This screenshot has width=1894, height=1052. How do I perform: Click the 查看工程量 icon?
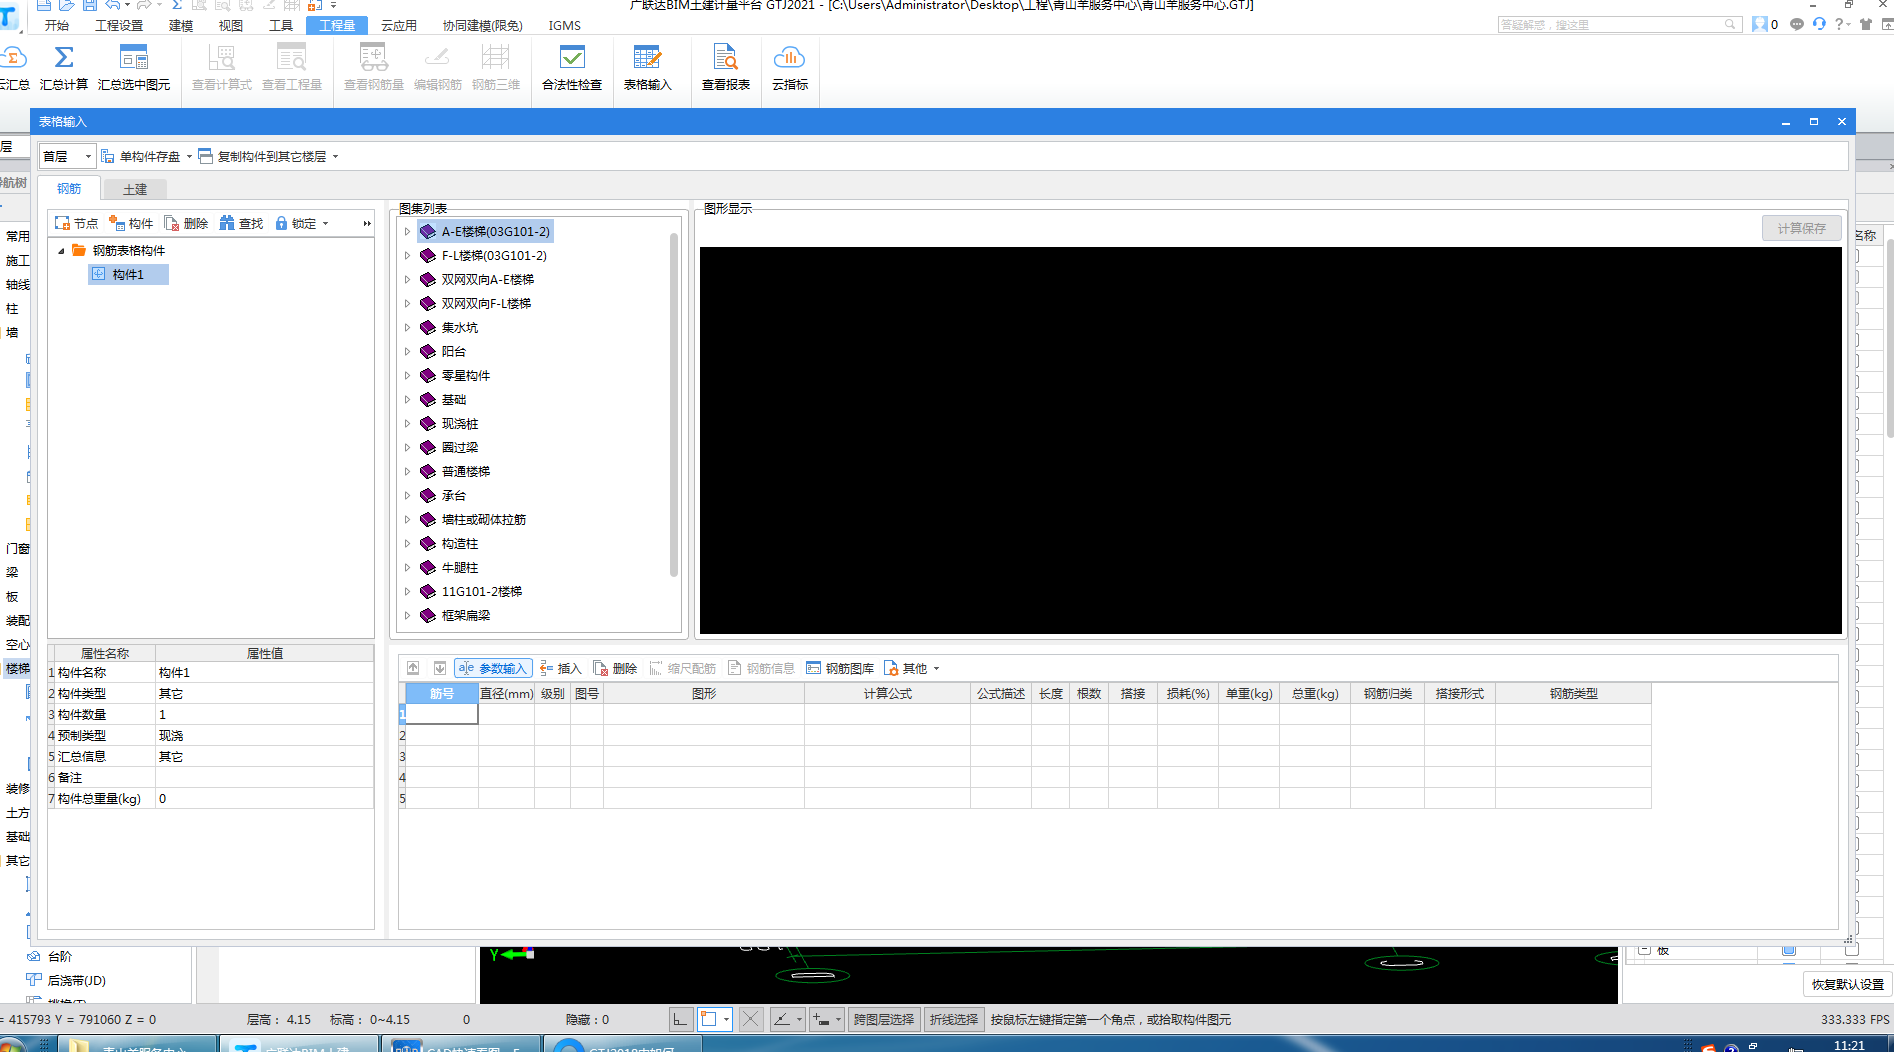point(292,57)
